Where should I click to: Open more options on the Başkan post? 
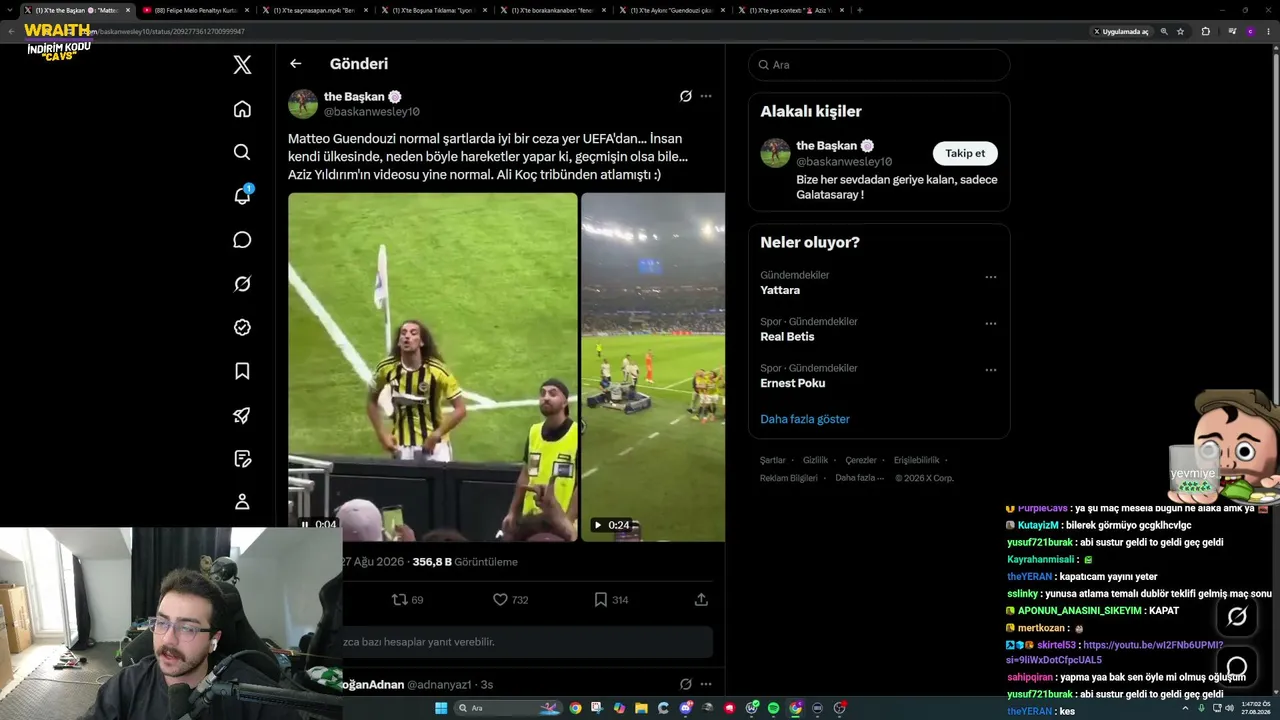[x=706, y=96]
